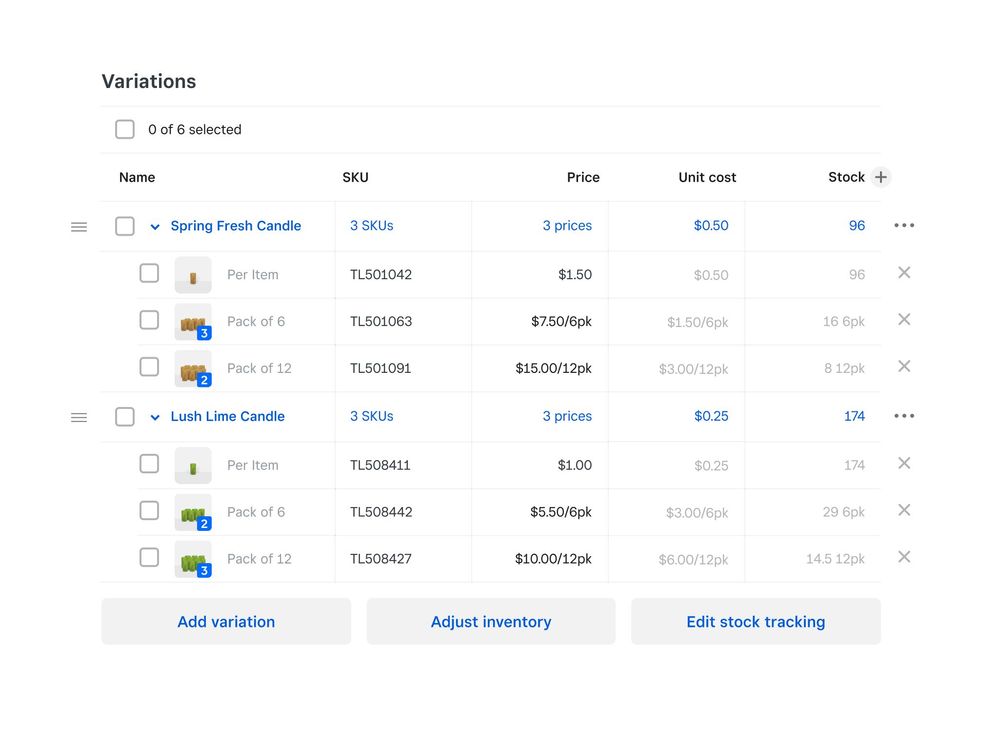Open Edit stock tracking
999x734 pixels.
coord(755,622)
